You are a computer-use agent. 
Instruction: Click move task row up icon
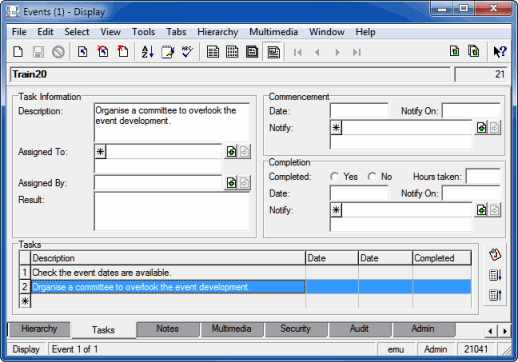click(495, 295)
